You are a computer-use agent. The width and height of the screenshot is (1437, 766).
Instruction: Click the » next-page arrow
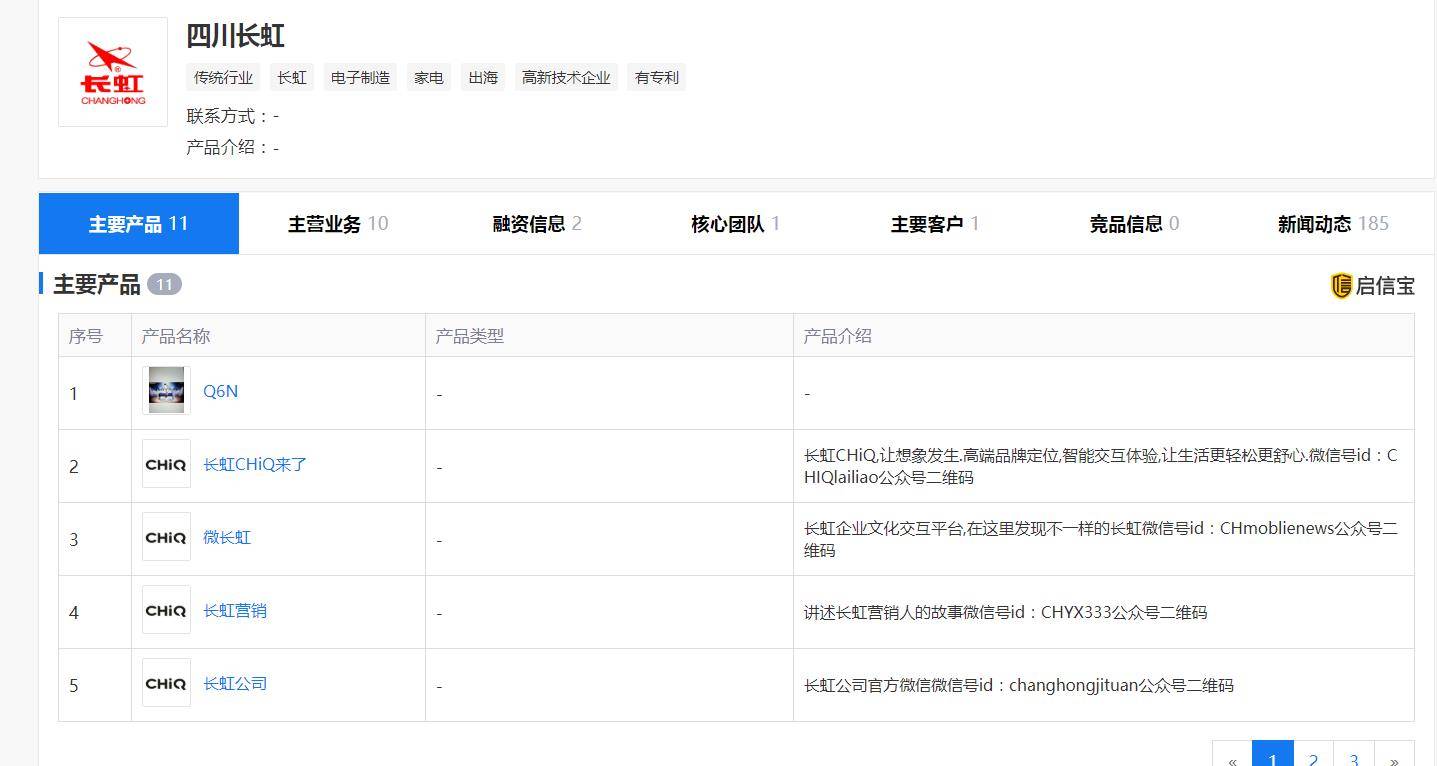(1395, 758)
